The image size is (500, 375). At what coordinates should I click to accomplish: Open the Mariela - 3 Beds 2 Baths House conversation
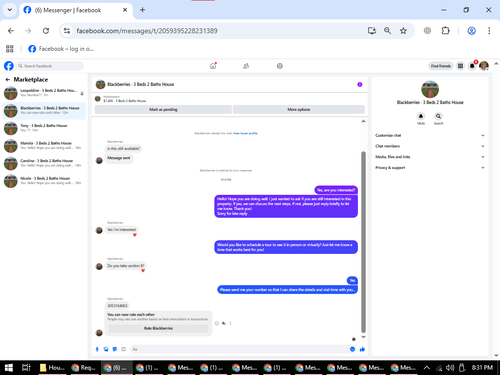click(x=44, y=146)
